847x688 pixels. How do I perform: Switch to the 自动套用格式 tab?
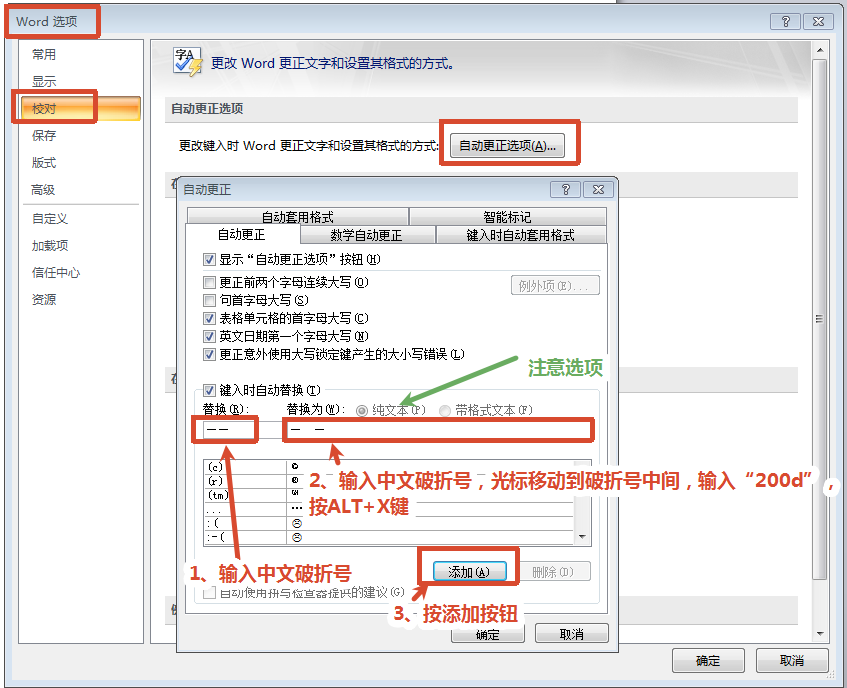(298, 217)
